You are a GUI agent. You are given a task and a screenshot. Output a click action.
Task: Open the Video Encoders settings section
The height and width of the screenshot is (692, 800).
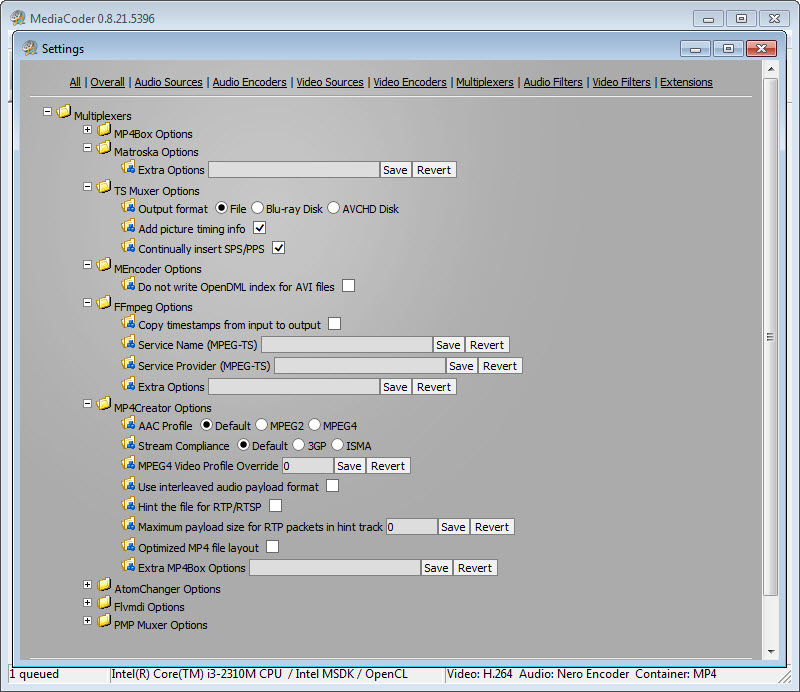point(410,82)
